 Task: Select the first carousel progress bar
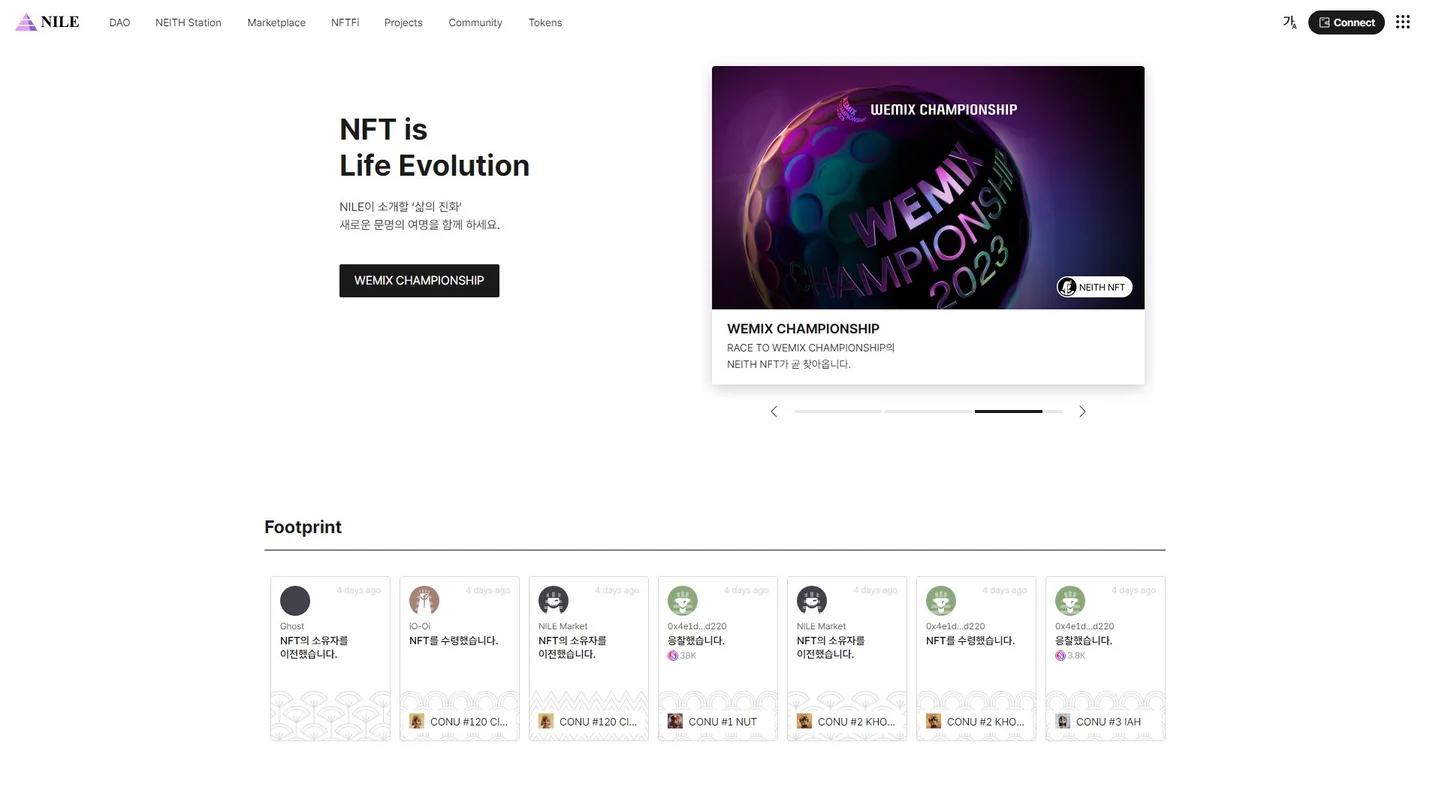[x=838, y=411]
